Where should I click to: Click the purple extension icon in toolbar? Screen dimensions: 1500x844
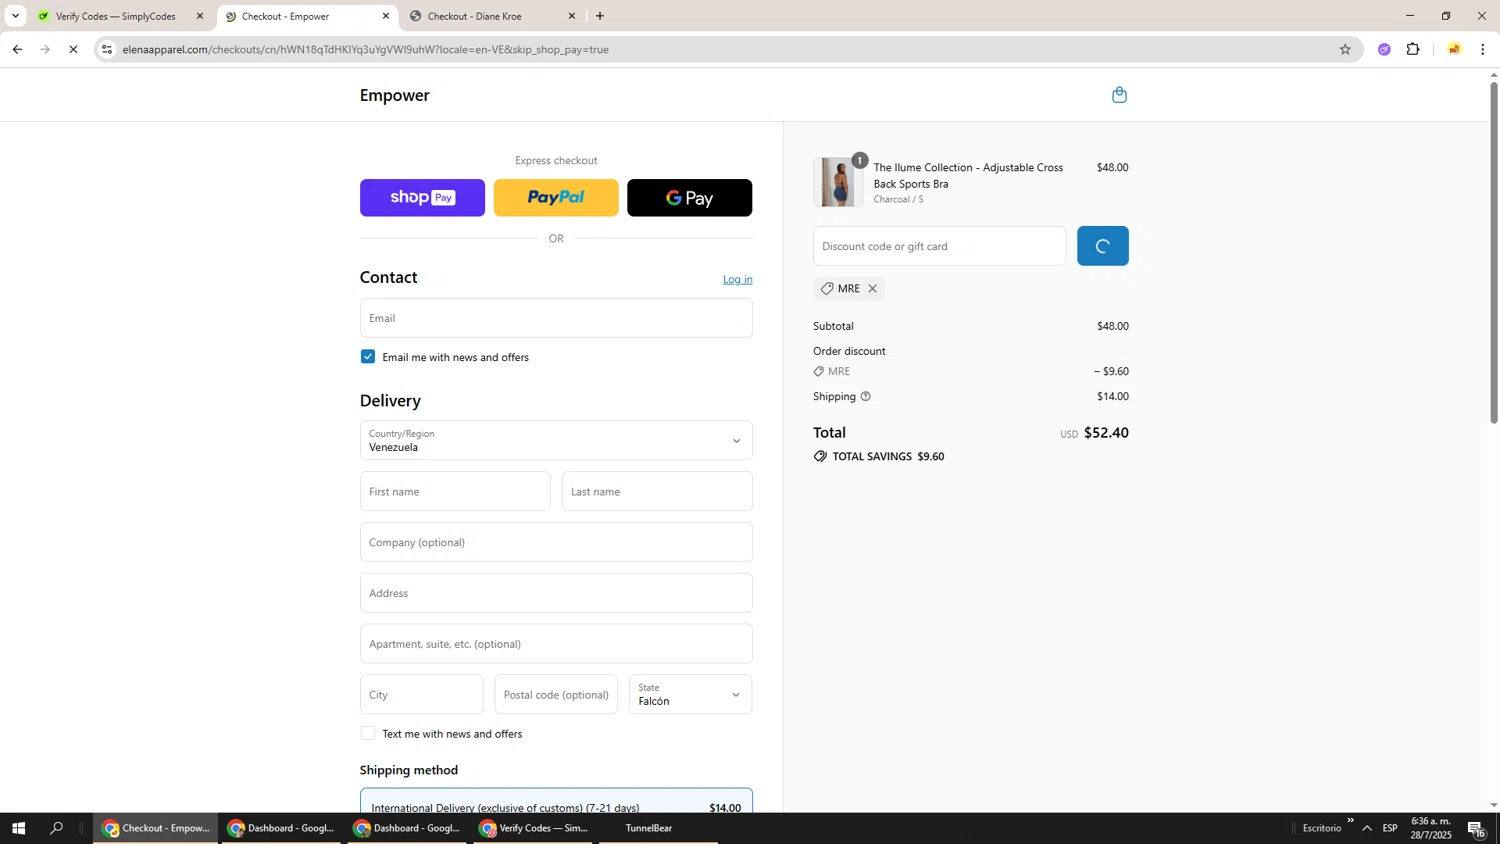tap(1384, 49)
